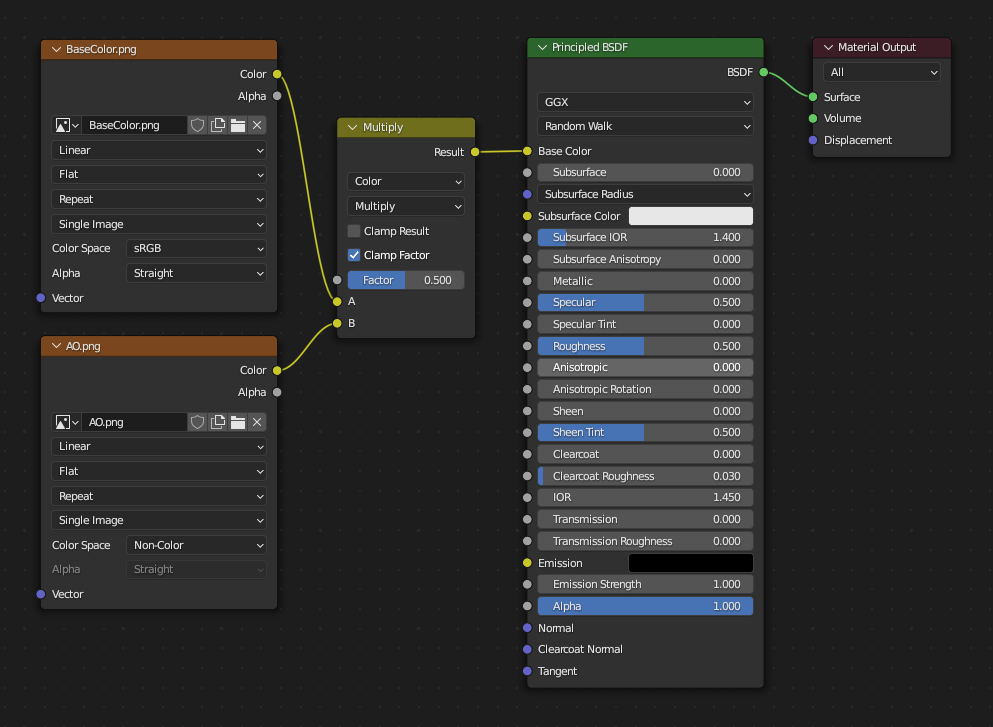Disable Clamp Factor checkbox
Image resolution: width=993 pixels, height=727 pixels.
click(x=354, y=255)
